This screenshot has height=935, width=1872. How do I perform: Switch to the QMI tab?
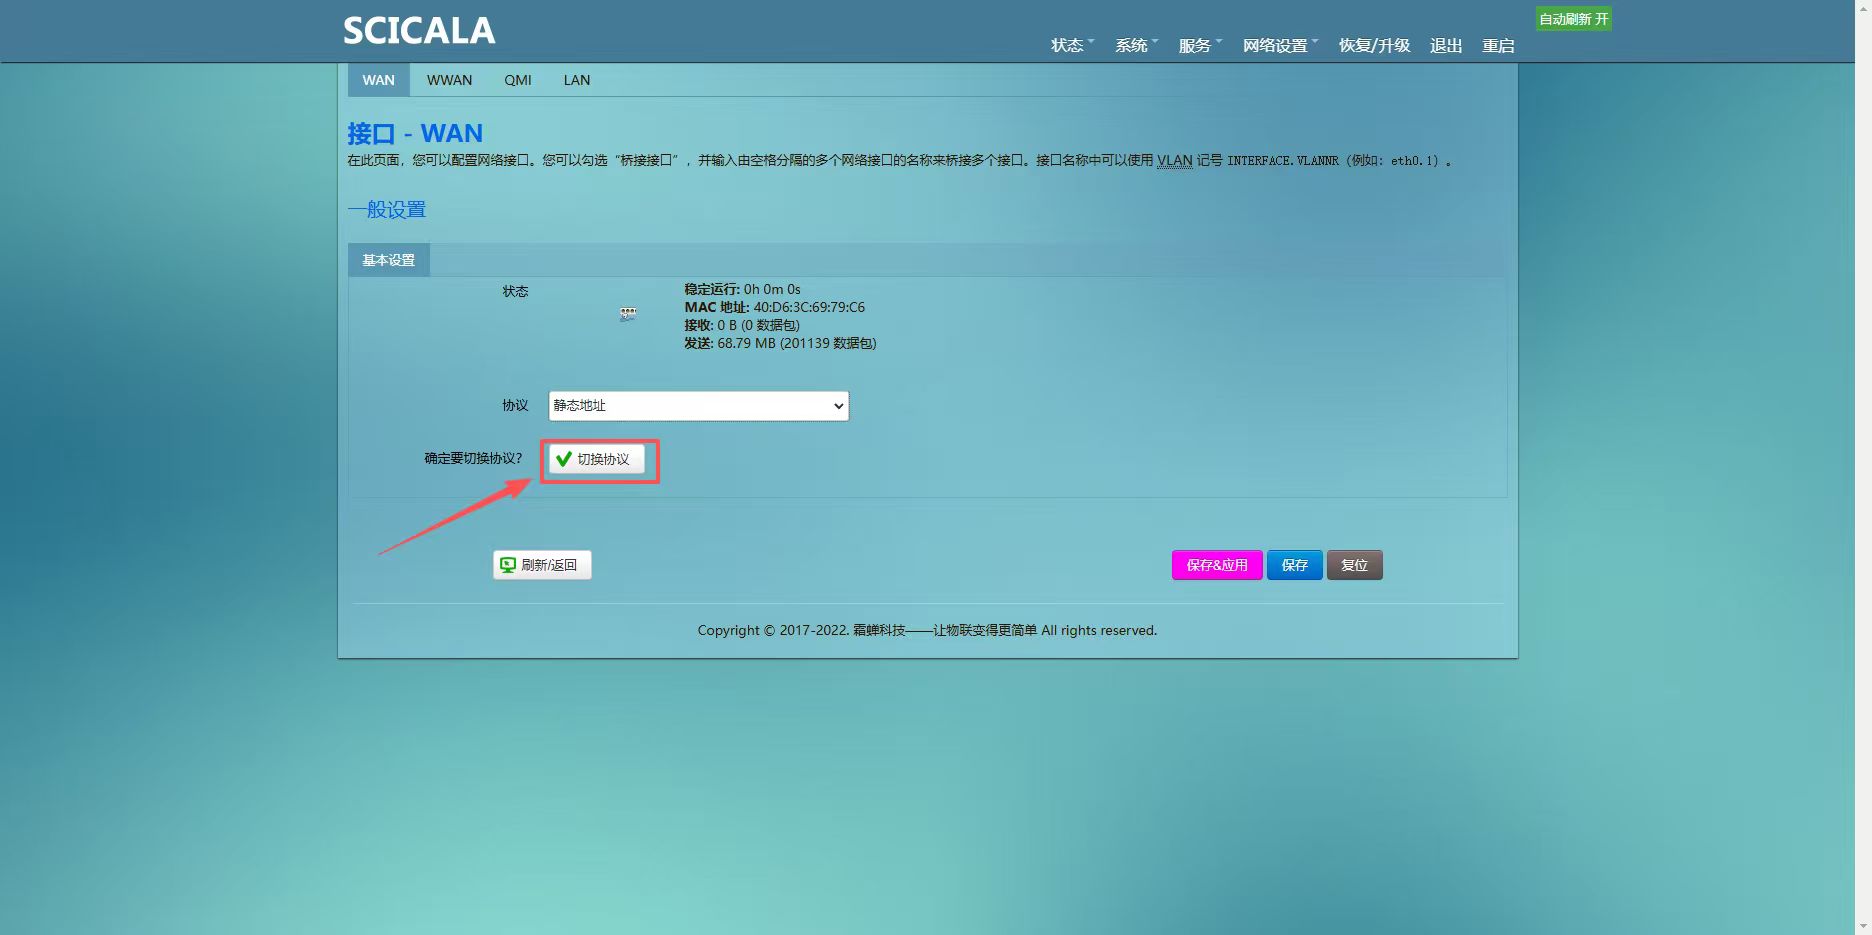tap(518, 80)
